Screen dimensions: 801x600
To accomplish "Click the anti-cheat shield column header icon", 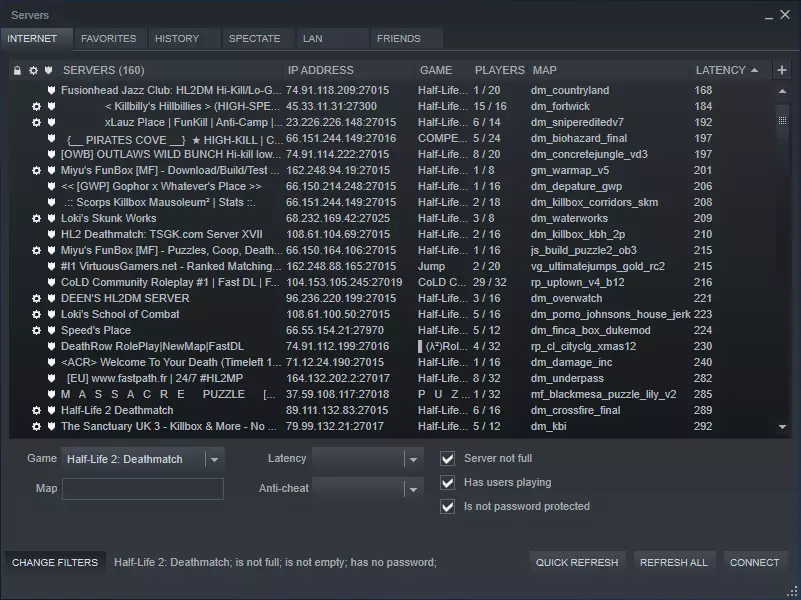I will [x=48, y=71].
